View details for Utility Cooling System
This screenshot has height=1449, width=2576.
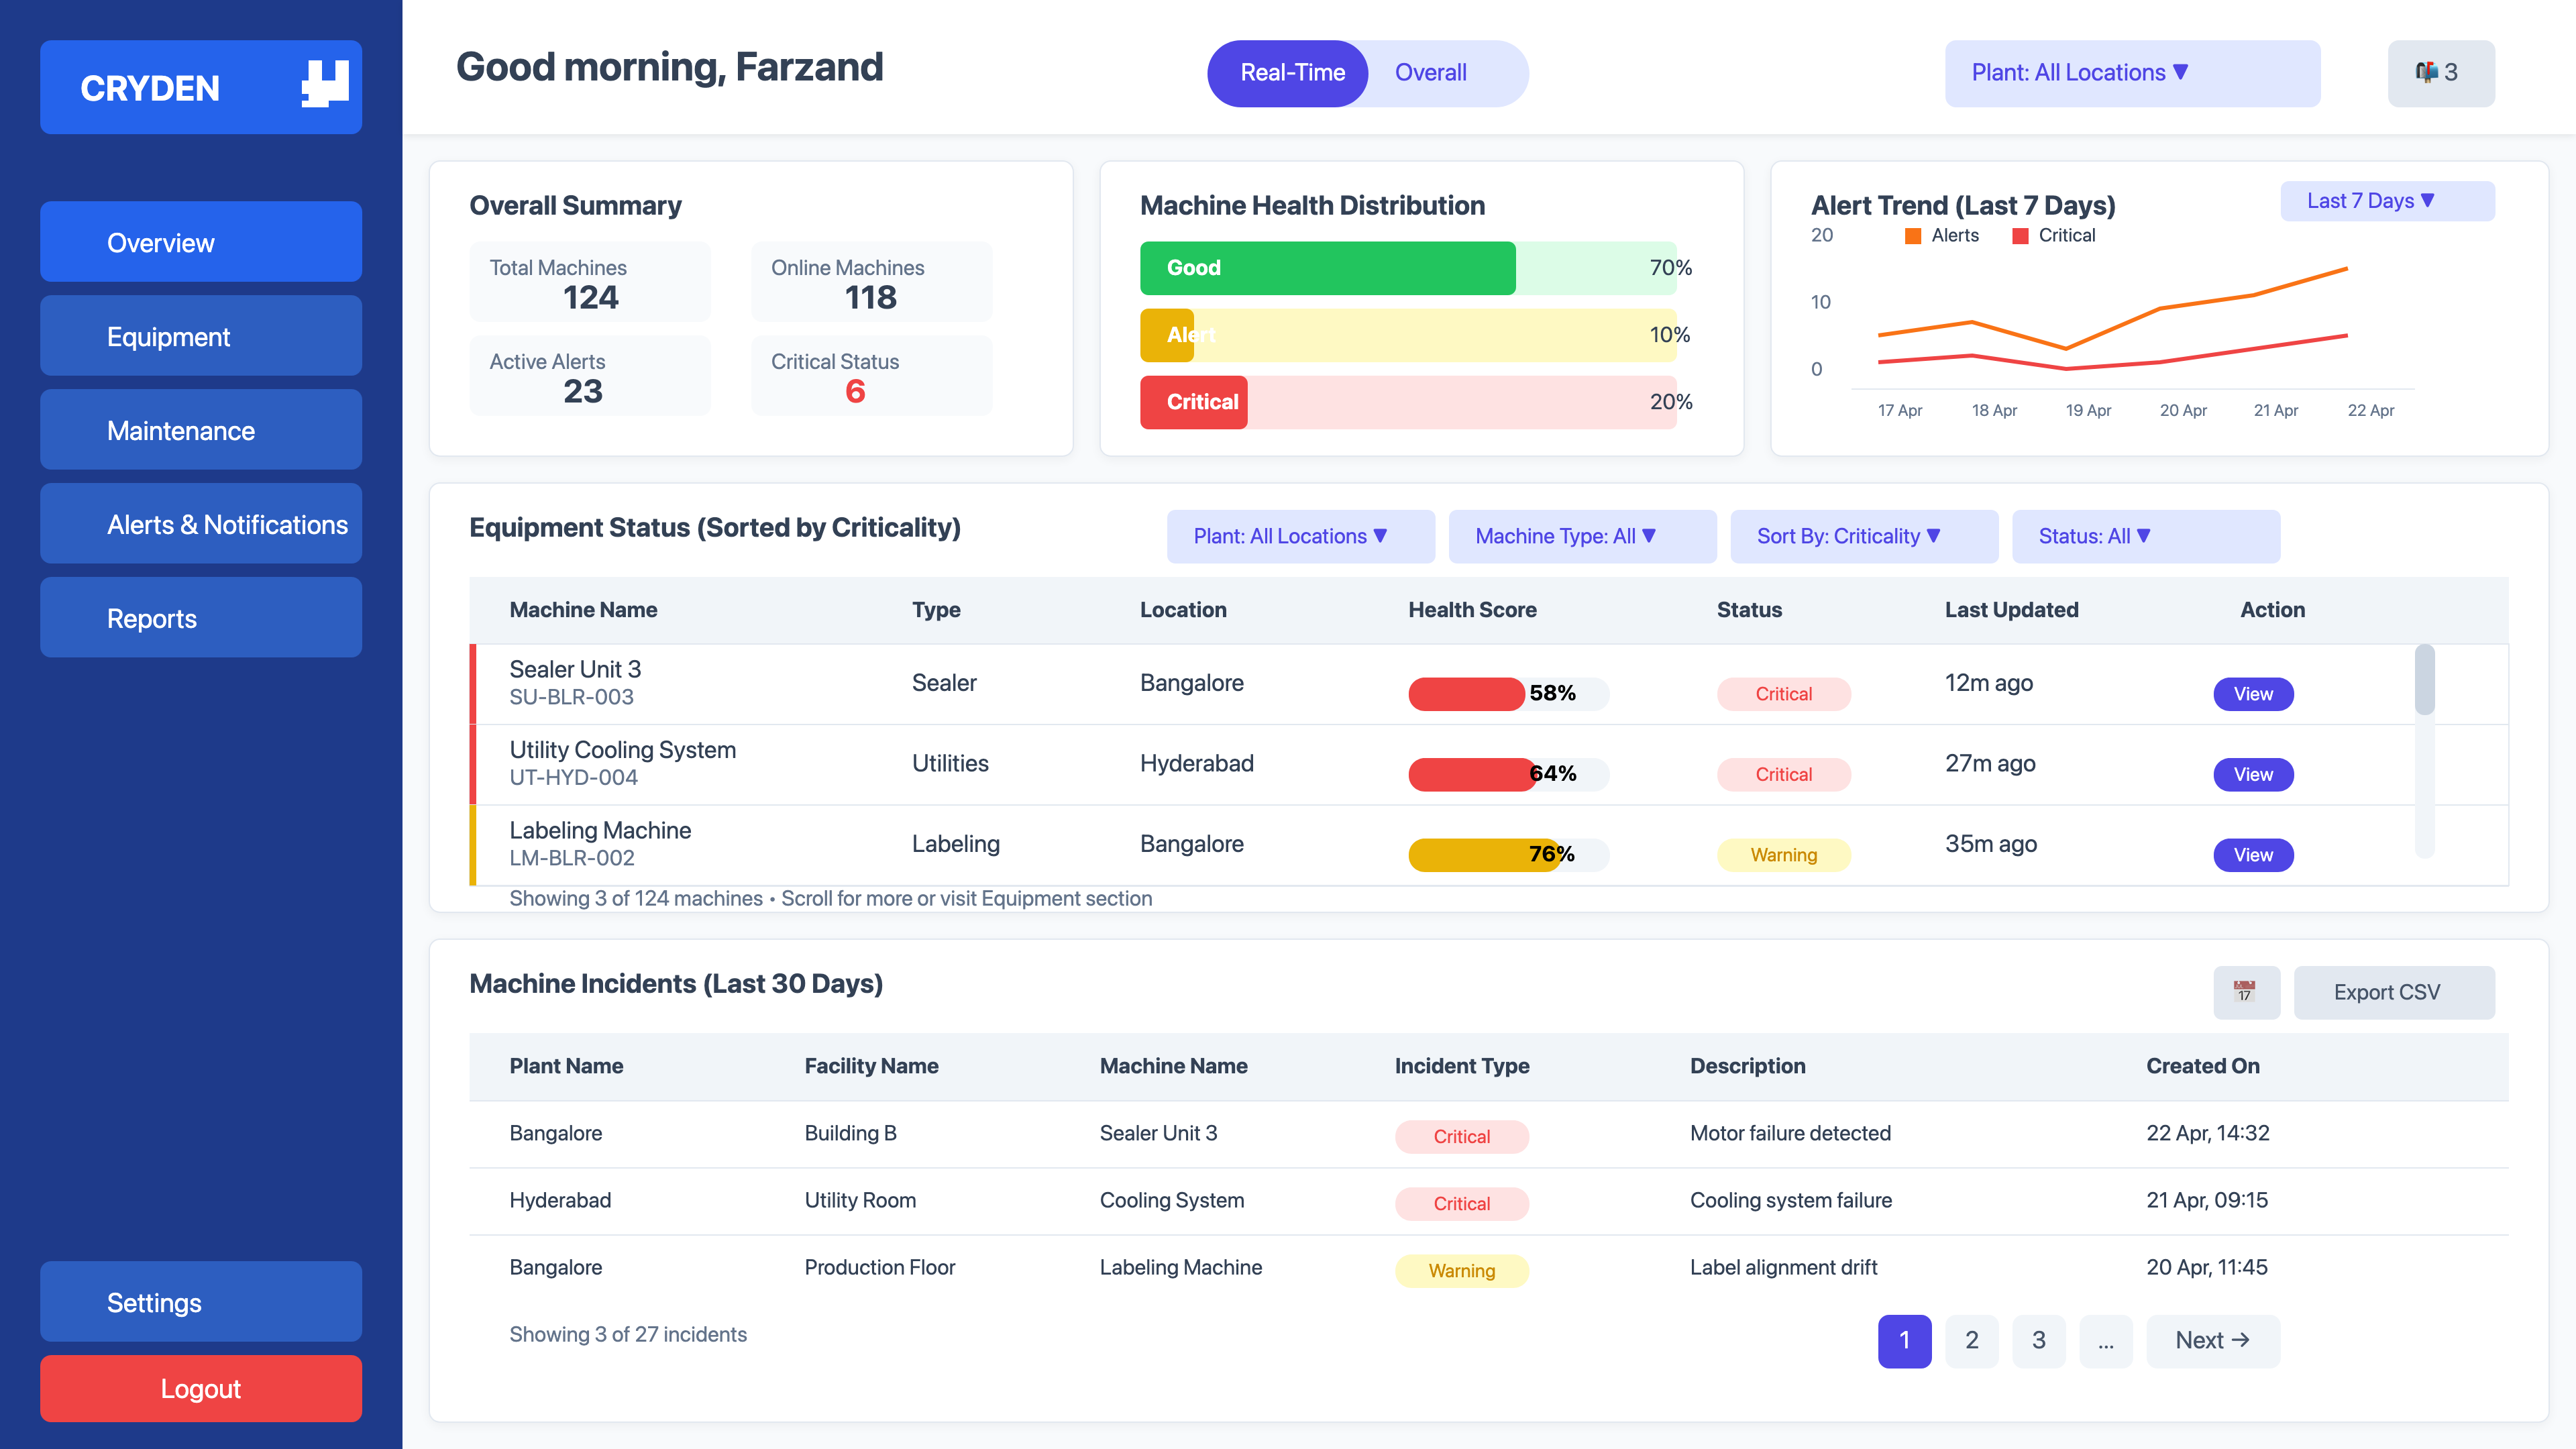2253,774
